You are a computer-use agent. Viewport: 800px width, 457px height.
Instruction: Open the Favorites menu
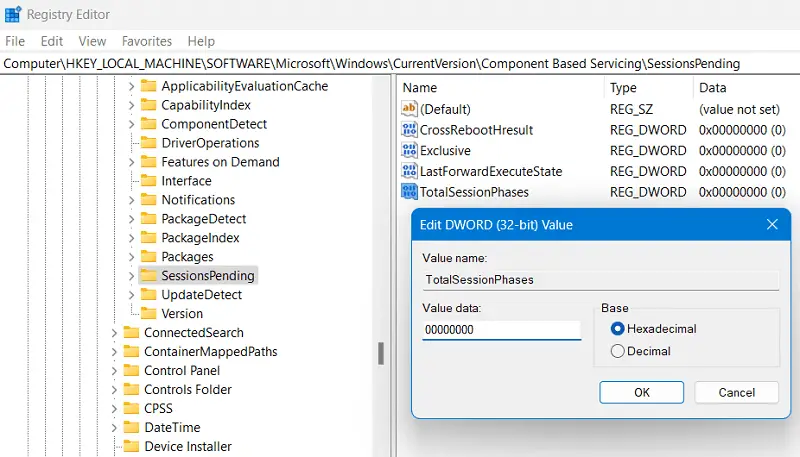(147, 41)
